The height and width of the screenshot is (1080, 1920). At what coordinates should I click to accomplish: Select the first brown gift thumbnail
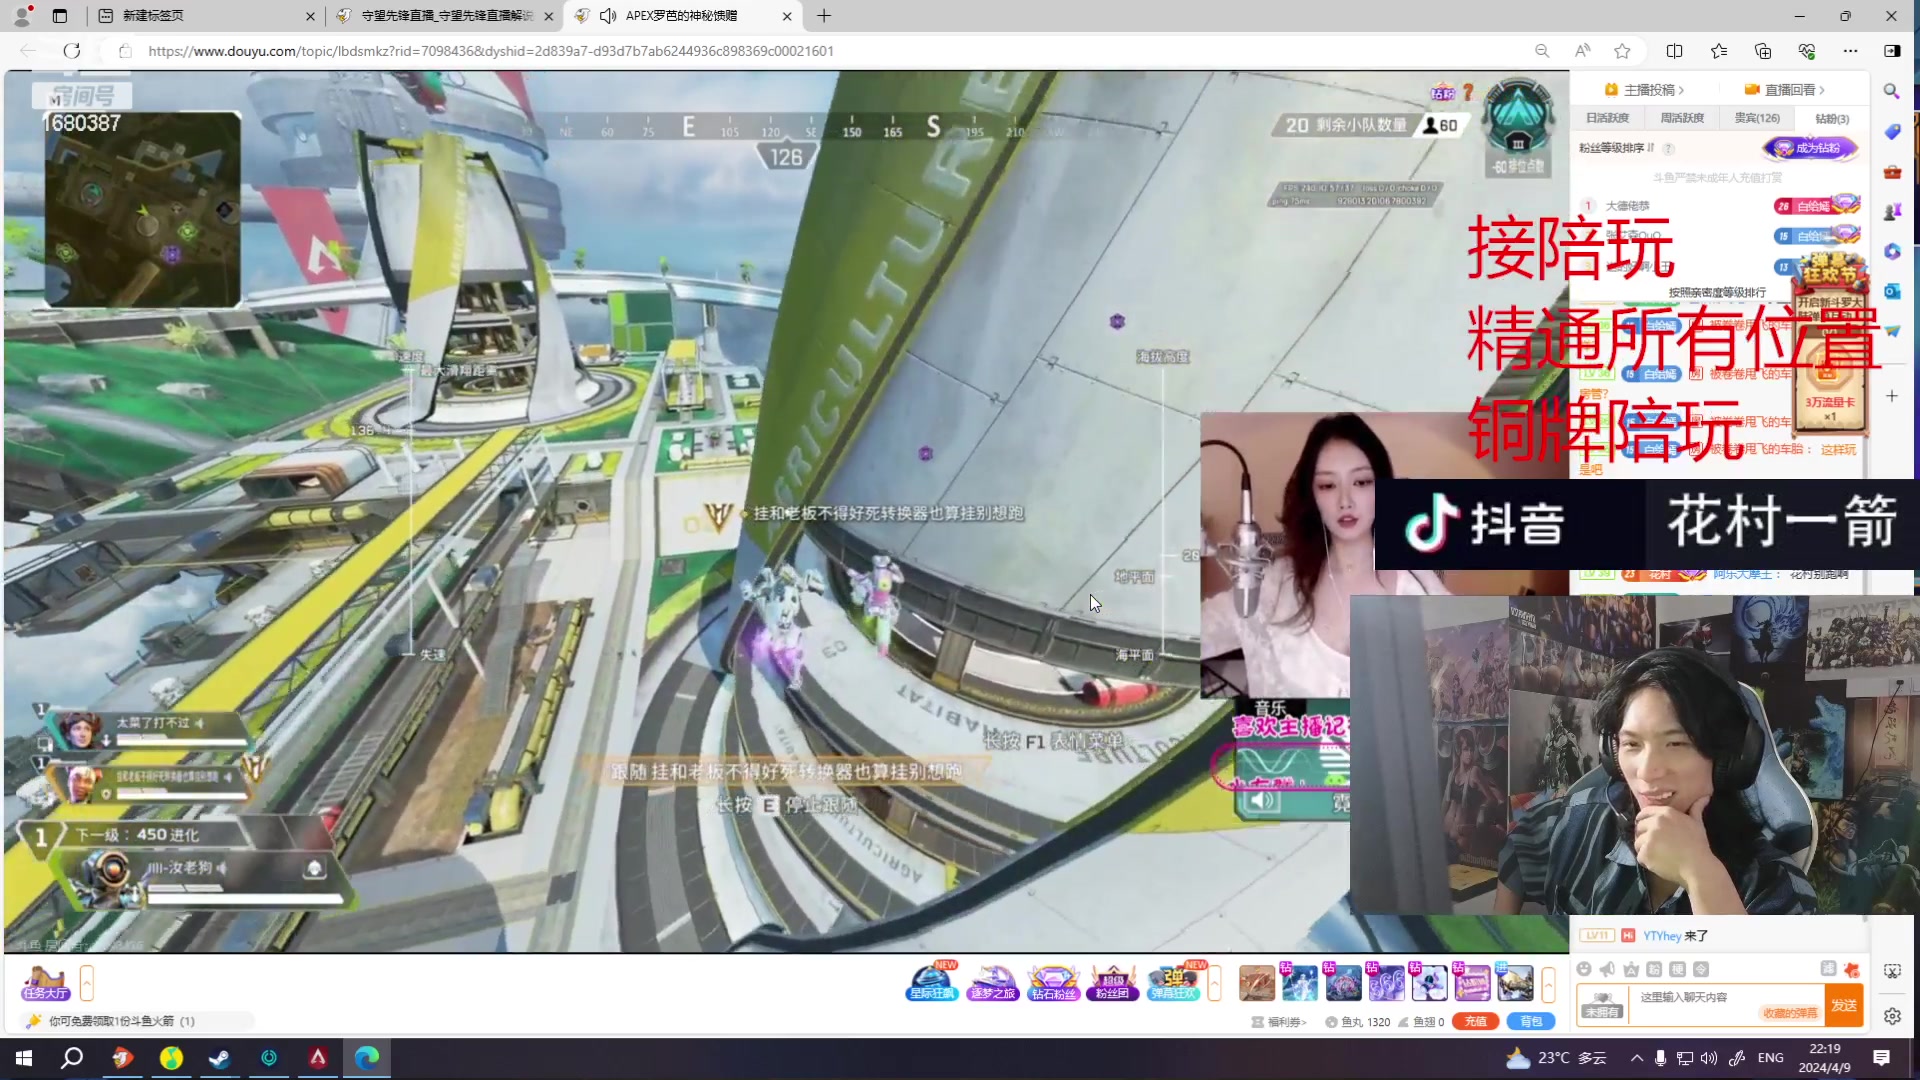point(1257,983)
